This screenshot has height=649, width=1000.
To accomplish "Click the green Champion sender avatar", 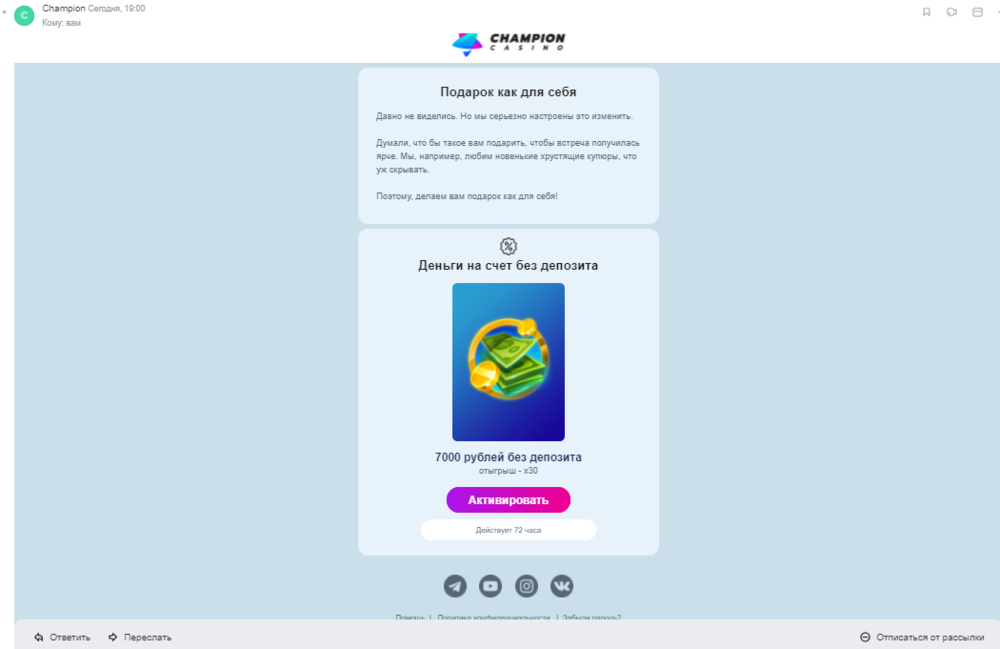I will pyautogui.click(x=24, y=15).
